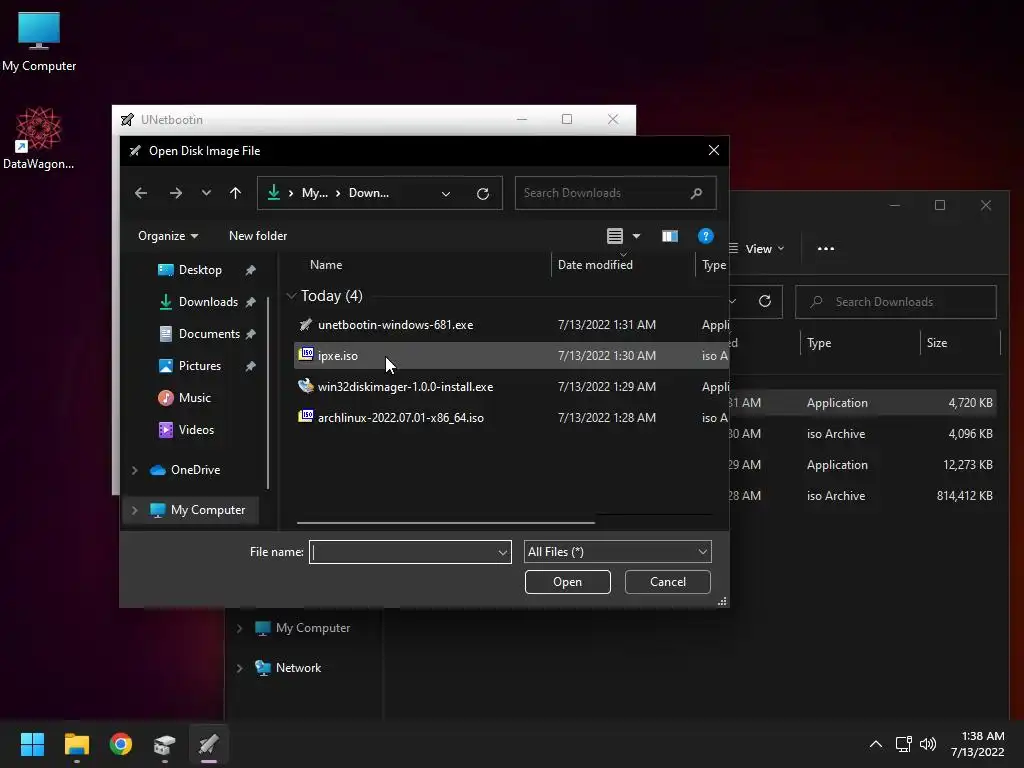
Task: Launch Google Chrome from the taskbar
Action: [x=121, y=744]
